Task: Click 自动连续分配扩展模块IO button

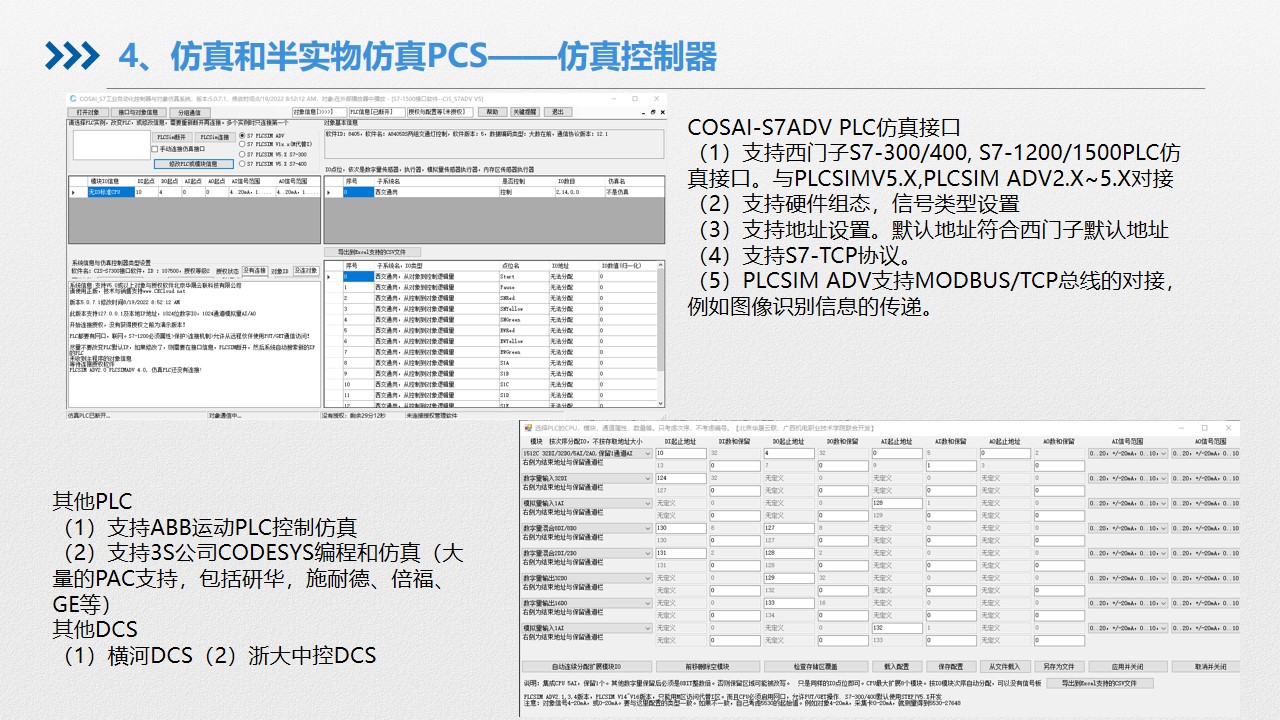Action: [587, 666]
